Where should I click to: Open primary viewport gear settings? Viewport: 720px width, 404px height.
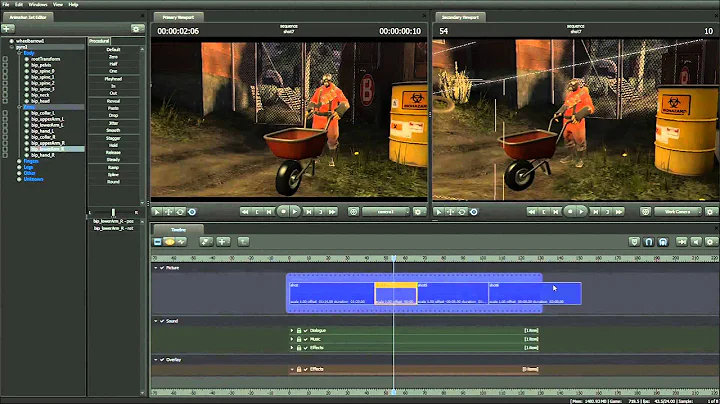coord(418,212)
